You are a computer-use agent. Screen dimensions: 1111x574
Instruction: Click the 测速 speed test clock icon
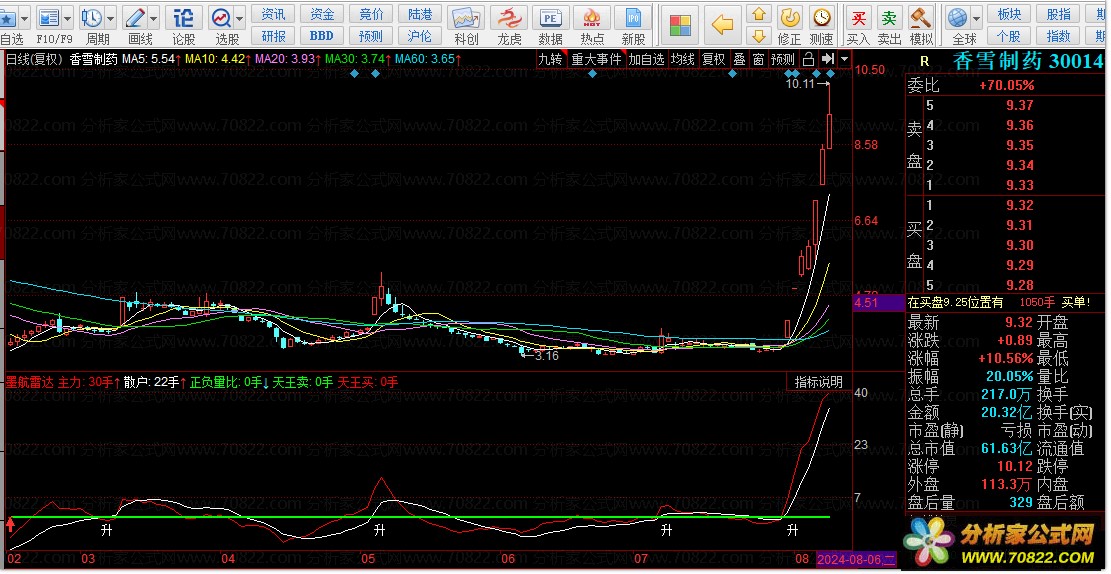[821, 18]
